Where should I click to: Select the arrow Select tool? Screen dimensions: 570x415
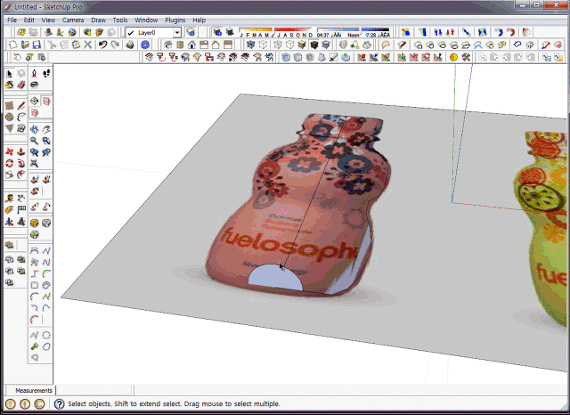pos(9,74)
